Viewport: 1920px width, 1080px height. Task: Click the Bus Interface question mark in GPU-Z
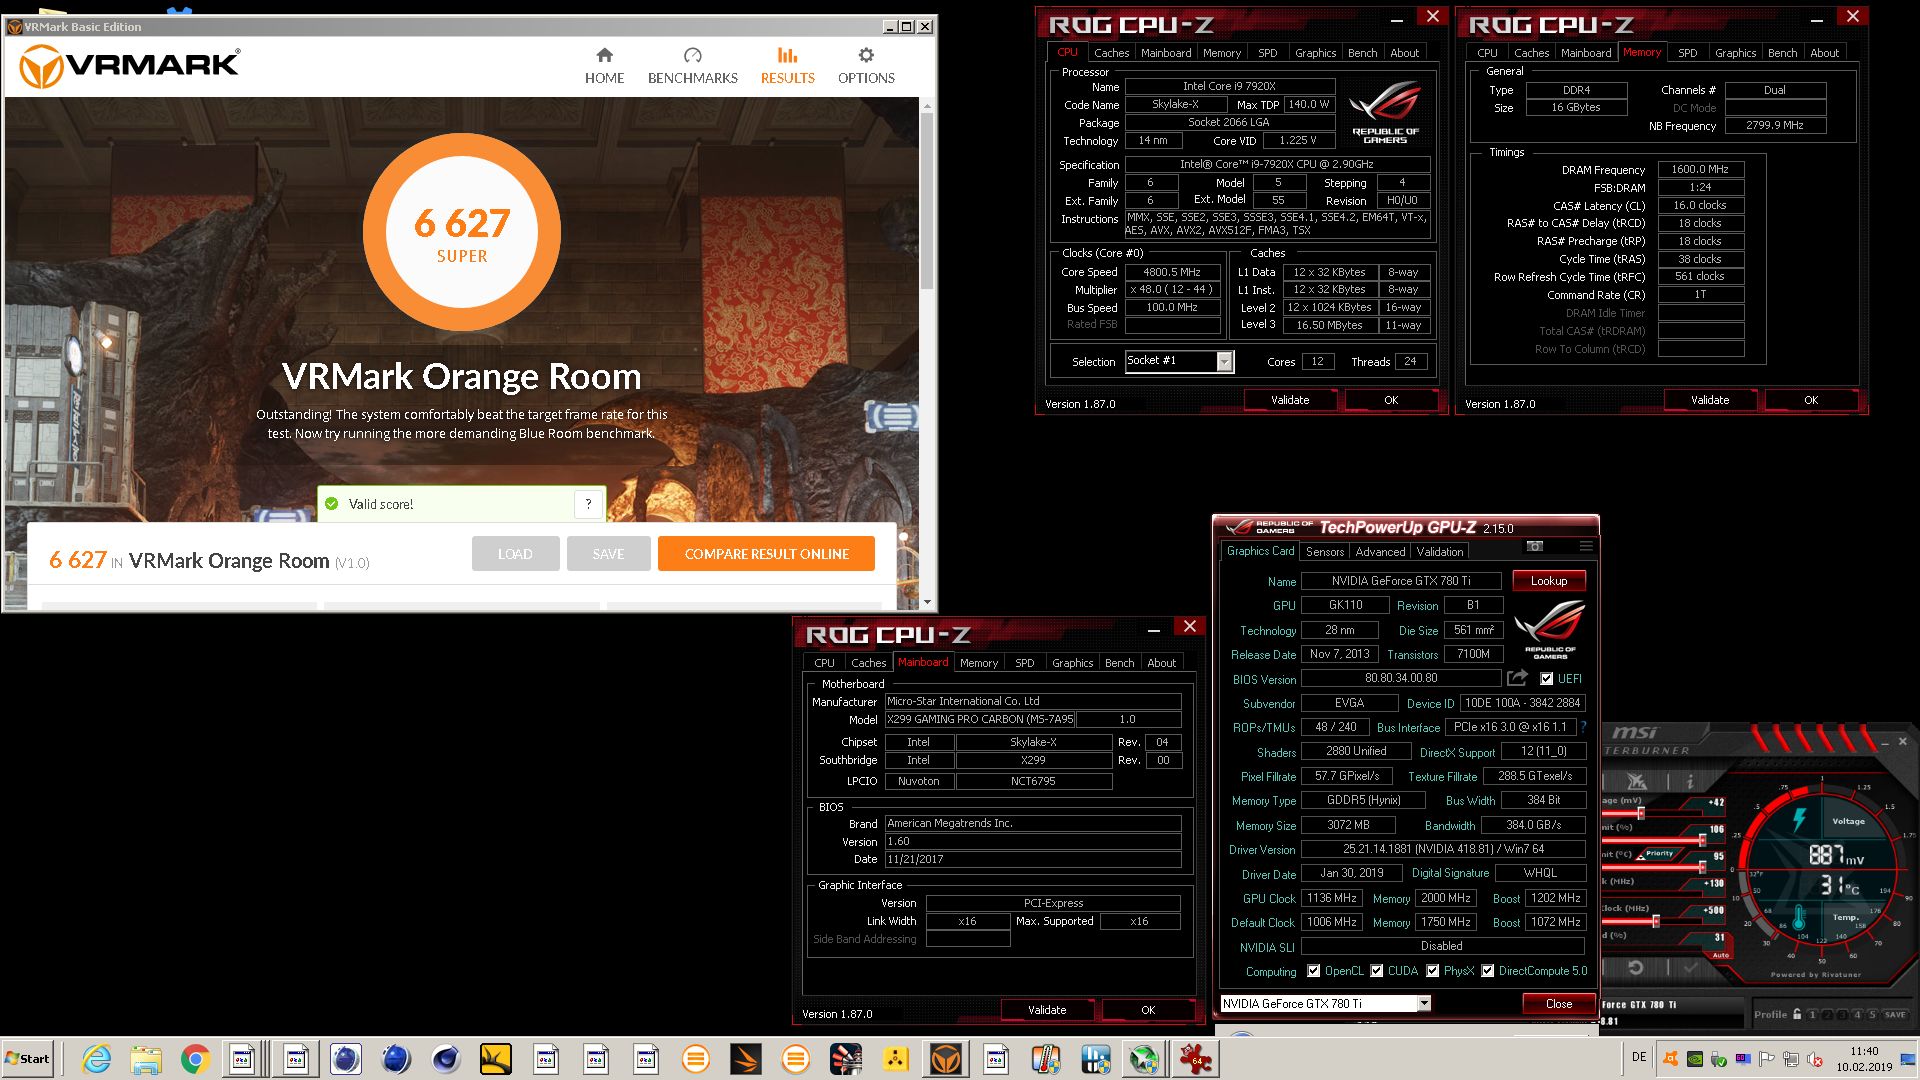[1583, 727]
